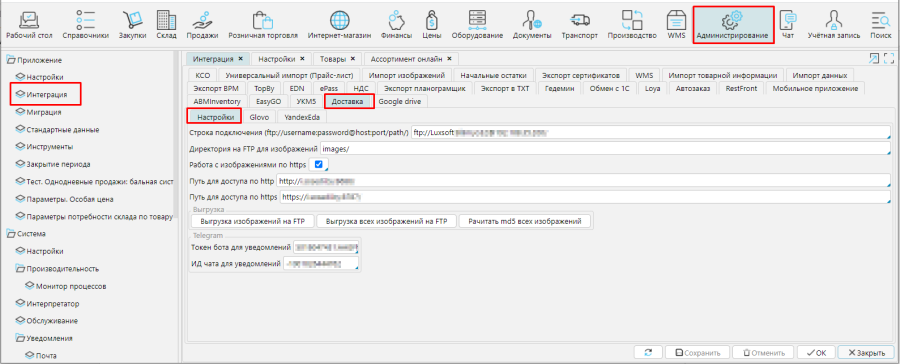Switch to the Google drive tab
This screenshot has width=900, height=364.
point(400,102)
